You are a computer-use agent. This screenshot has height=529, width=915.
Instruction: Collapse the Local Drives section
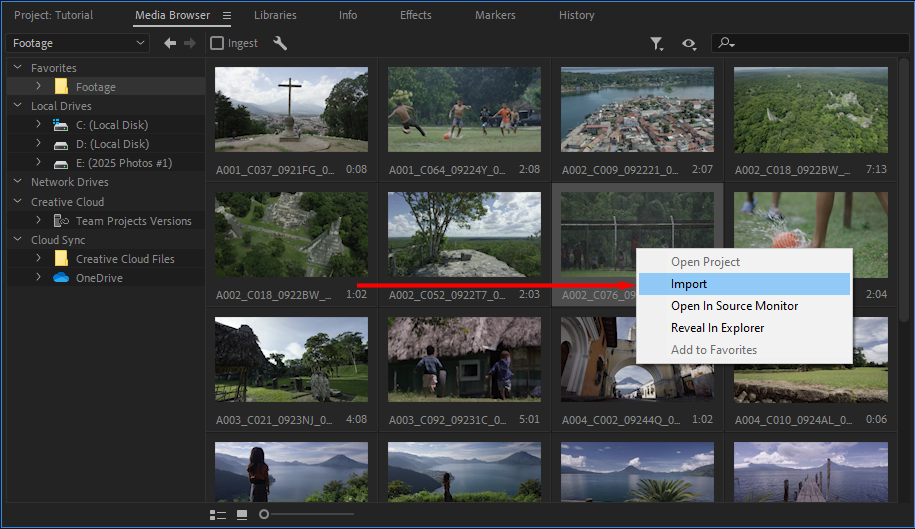(18, 106)
